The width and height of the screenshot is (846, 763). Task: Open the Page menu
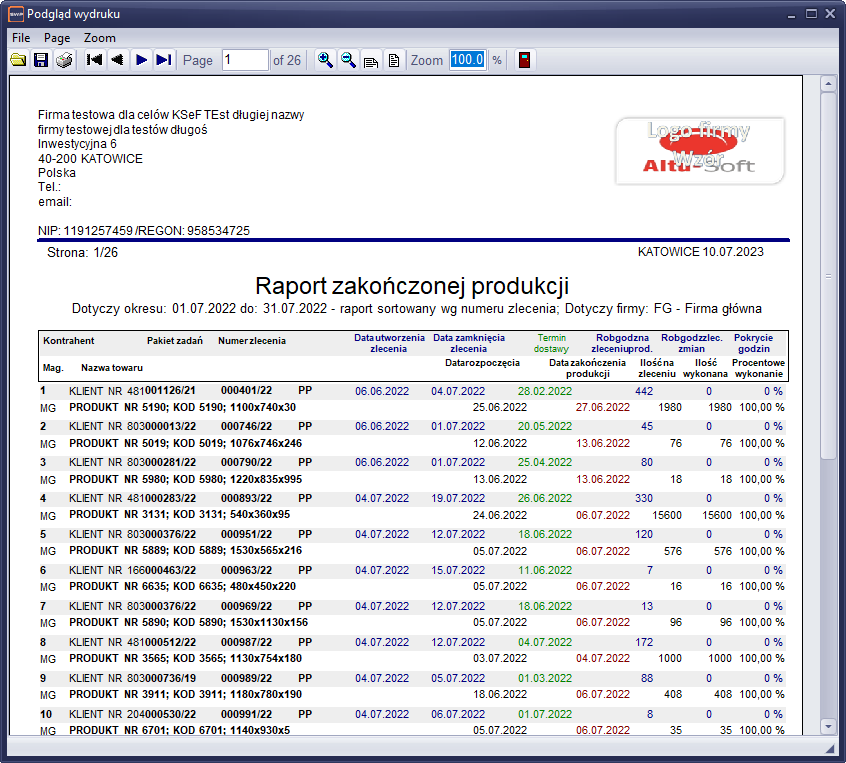[x=57, y=37]
